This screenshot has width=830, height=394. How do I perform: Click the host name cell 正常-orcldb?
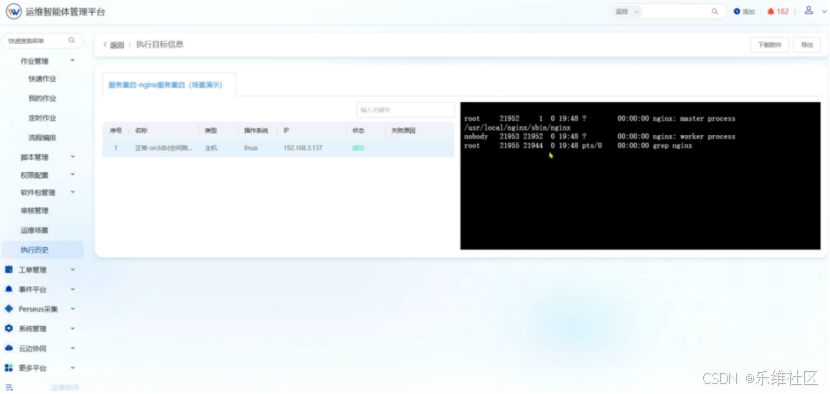tap(164, 148)
